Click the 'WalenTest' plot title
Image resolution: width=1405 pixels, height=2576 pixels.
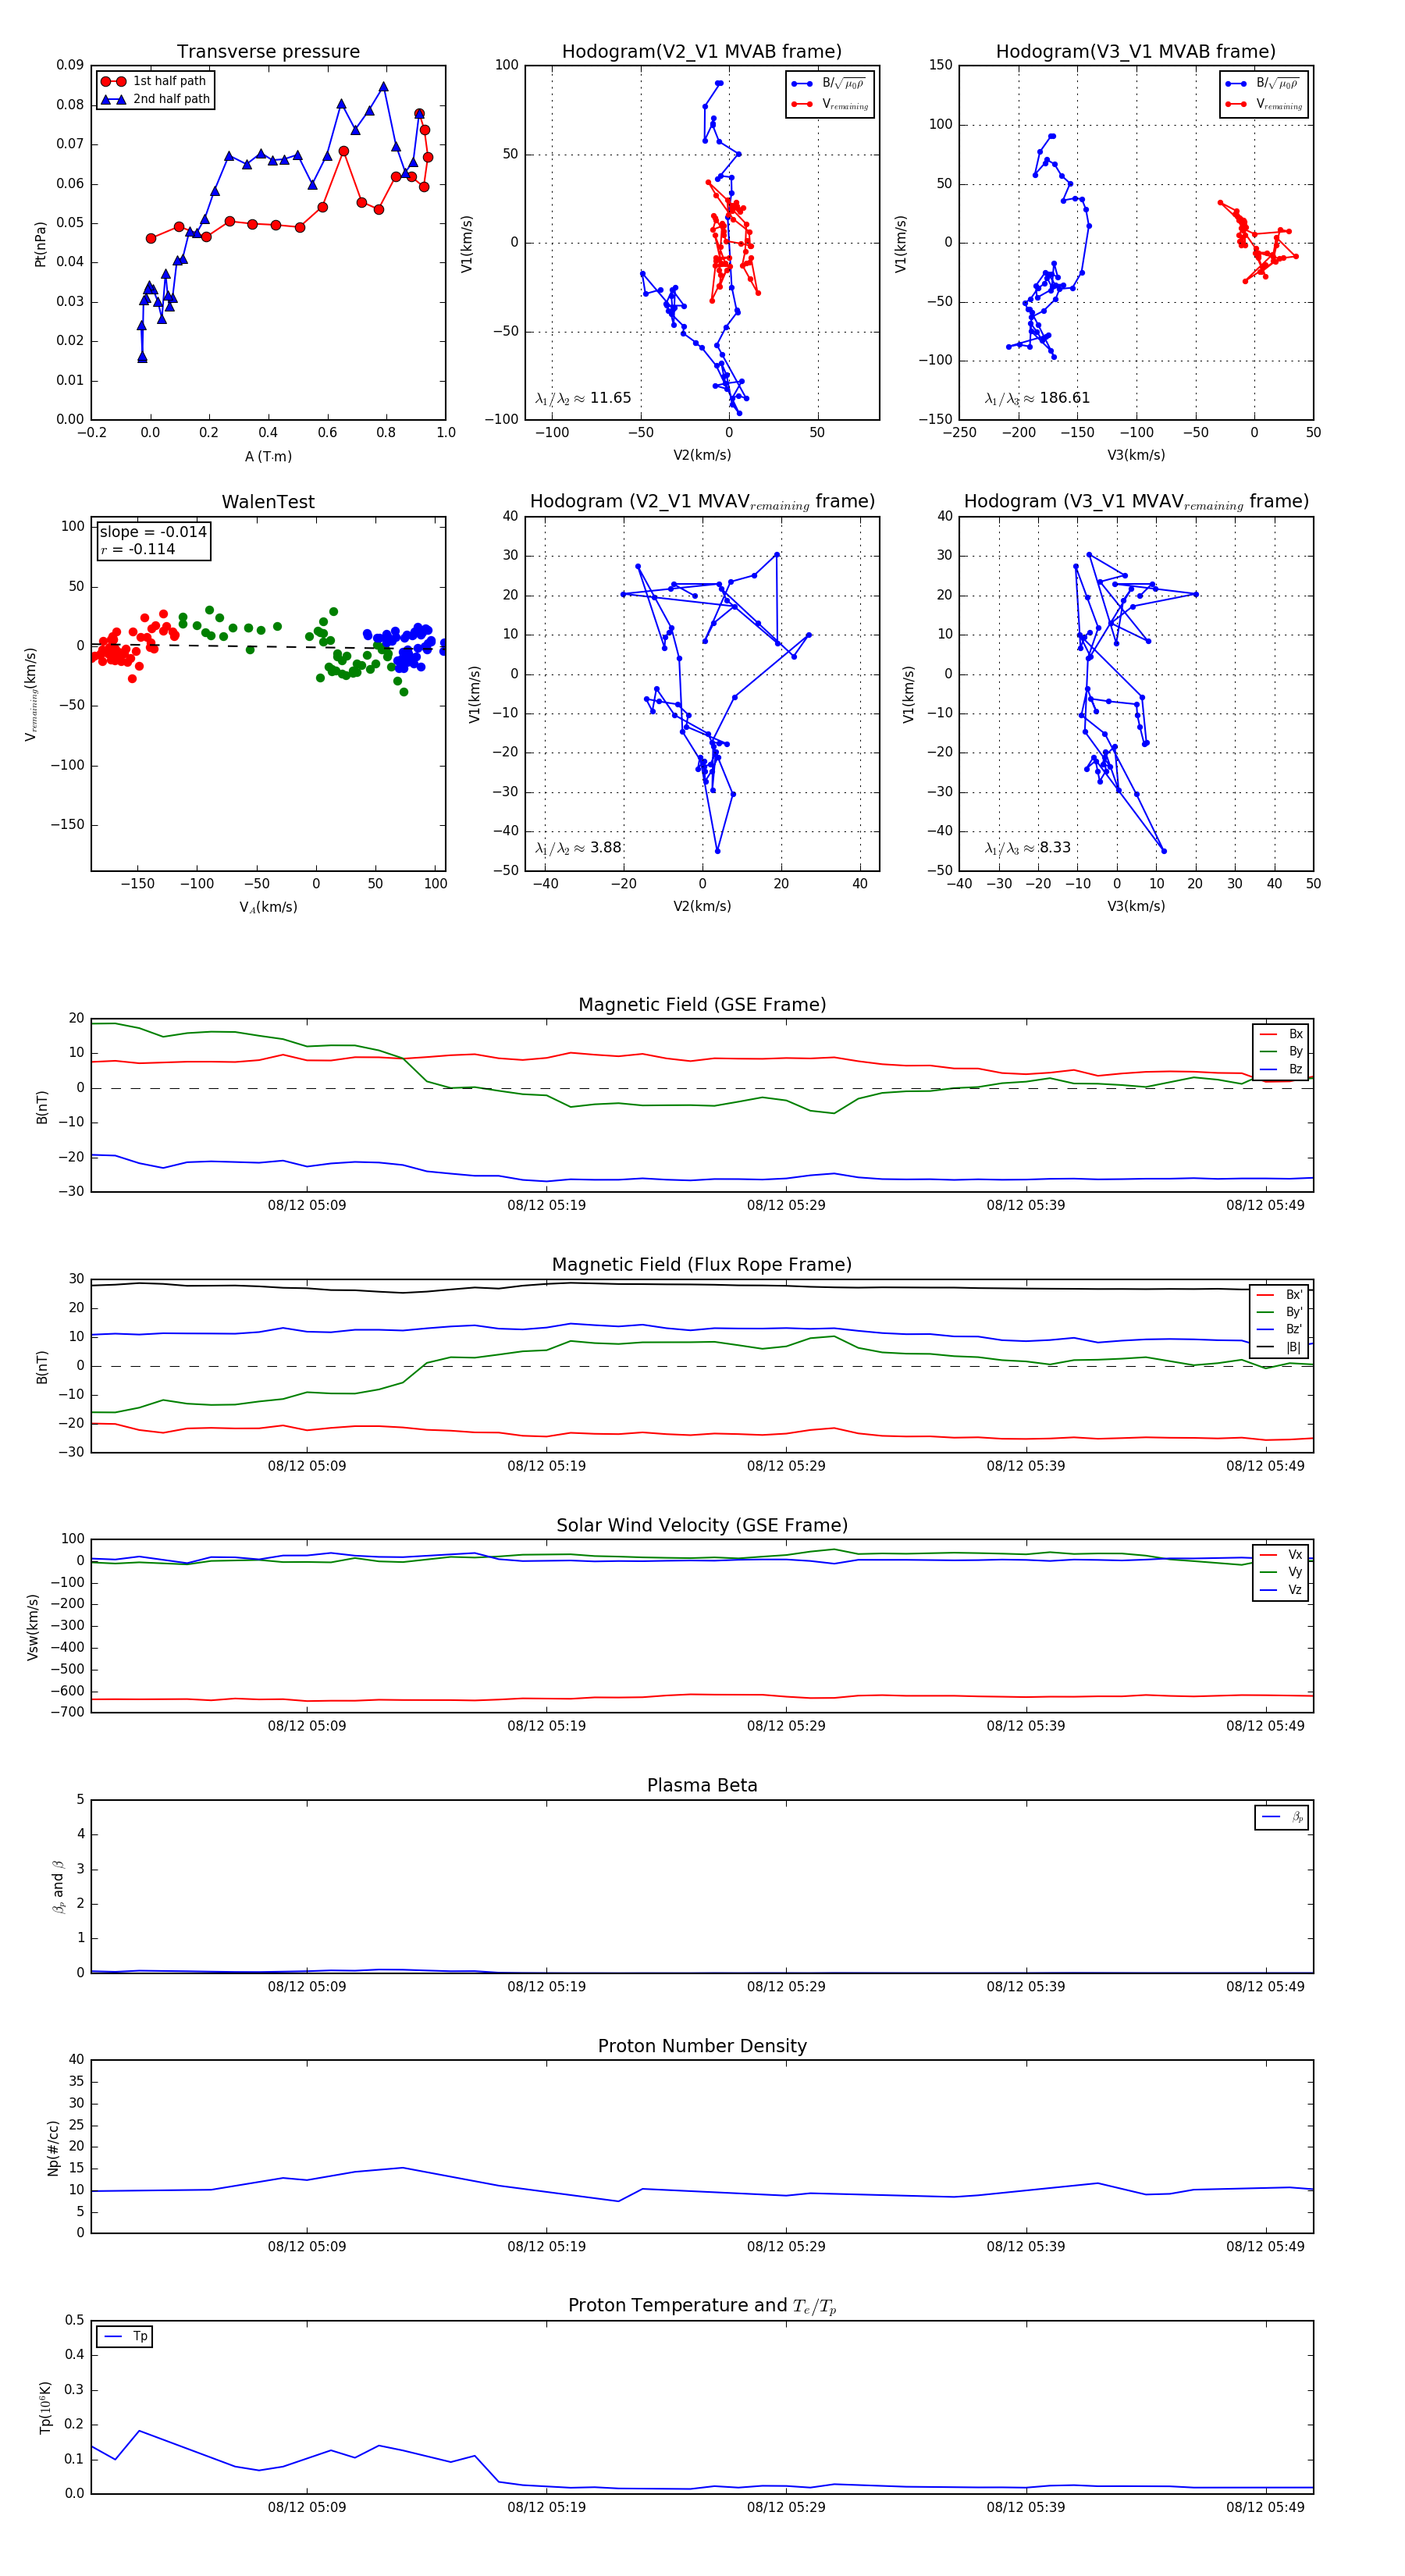pyautogui.click(x=268, y=502)
